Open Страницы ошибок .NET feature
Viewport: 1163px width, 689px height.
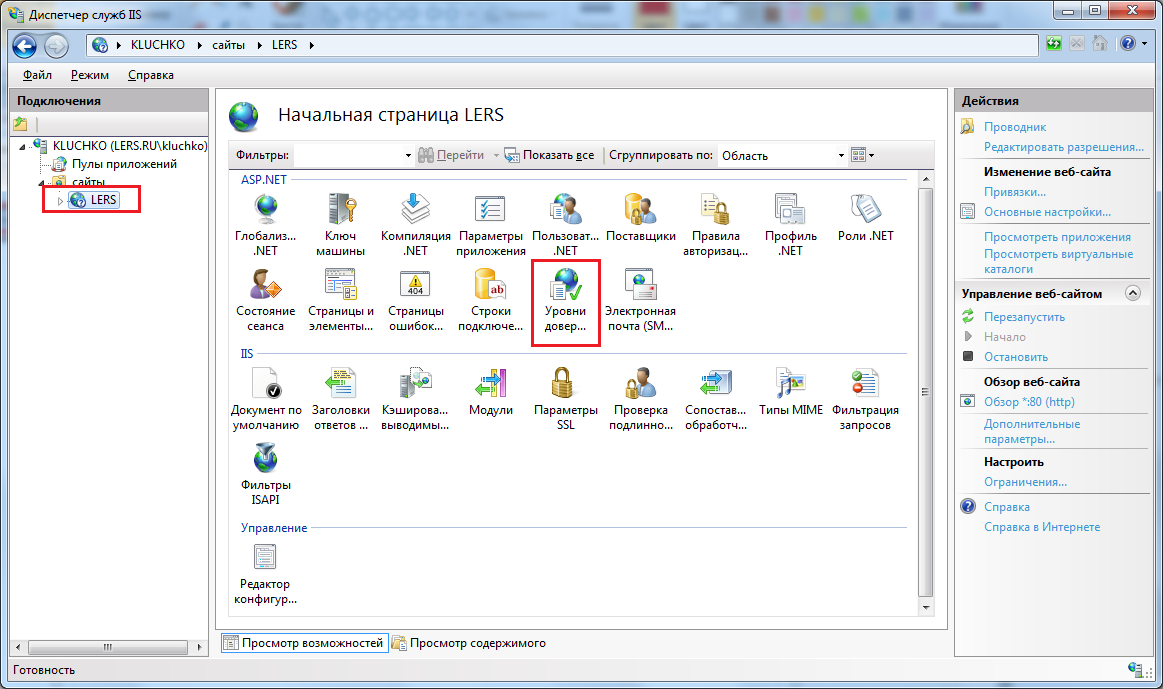click(x=415, y=300)
